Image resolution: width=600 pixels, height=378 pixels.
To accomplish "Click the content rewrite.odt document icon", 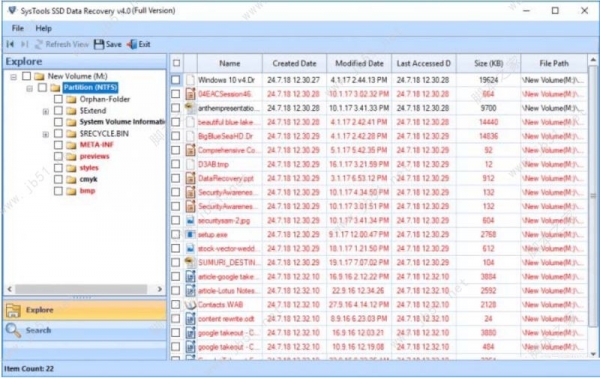I will point(190,319).
